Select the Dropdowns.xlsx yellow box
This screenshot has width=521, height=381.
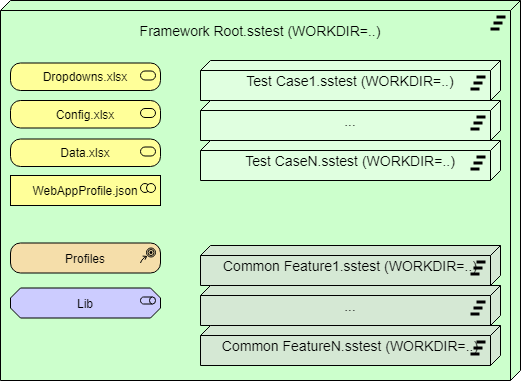[x=85, y=77]
